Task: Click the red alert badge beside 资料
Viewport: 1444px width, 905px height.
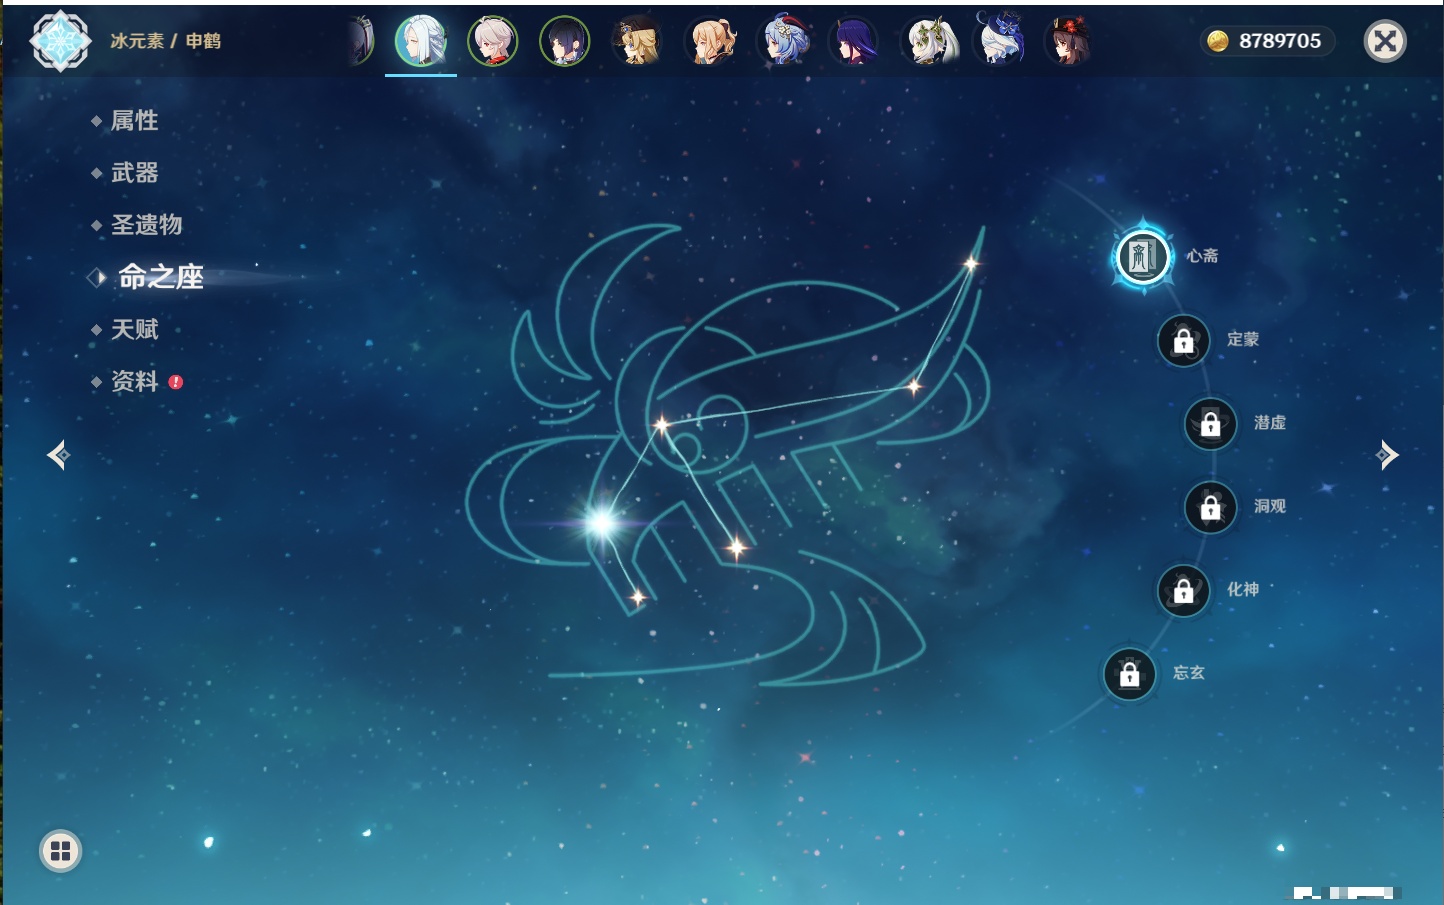Action: (176, 382)
